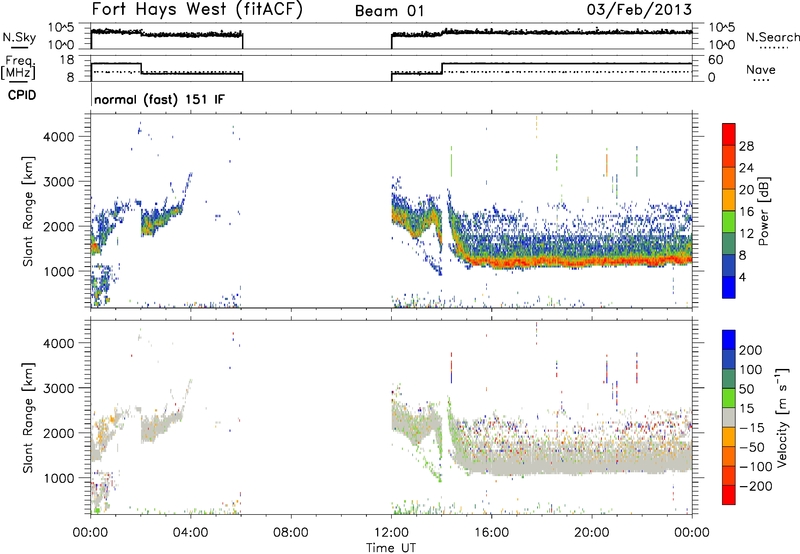Click the 1000 tick on velocity panel axis

point(59,478)
